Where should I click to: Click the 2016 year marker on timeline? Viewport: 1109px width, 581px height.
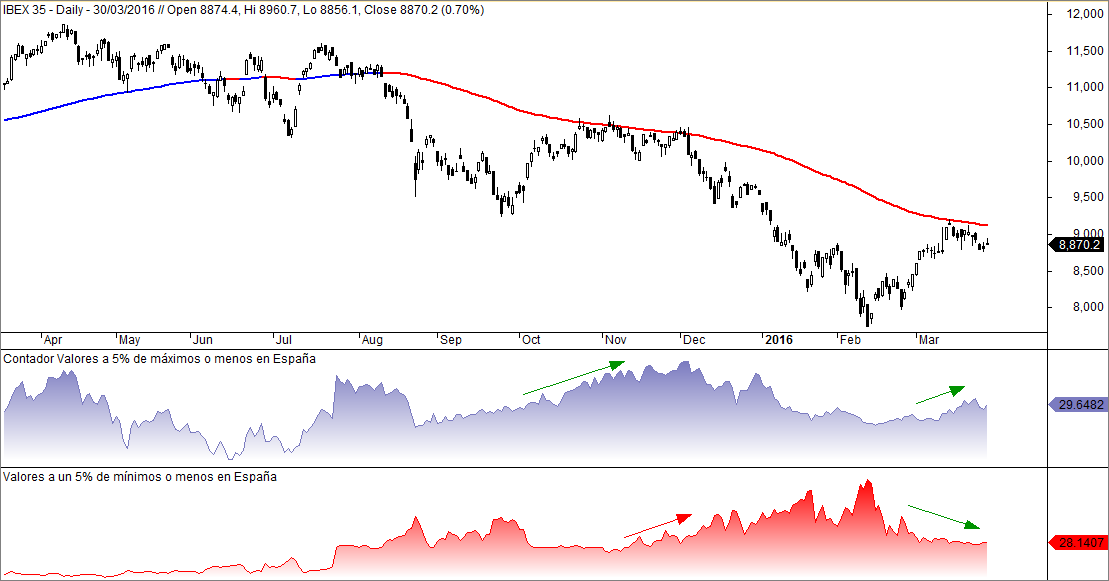coord(779,340)
